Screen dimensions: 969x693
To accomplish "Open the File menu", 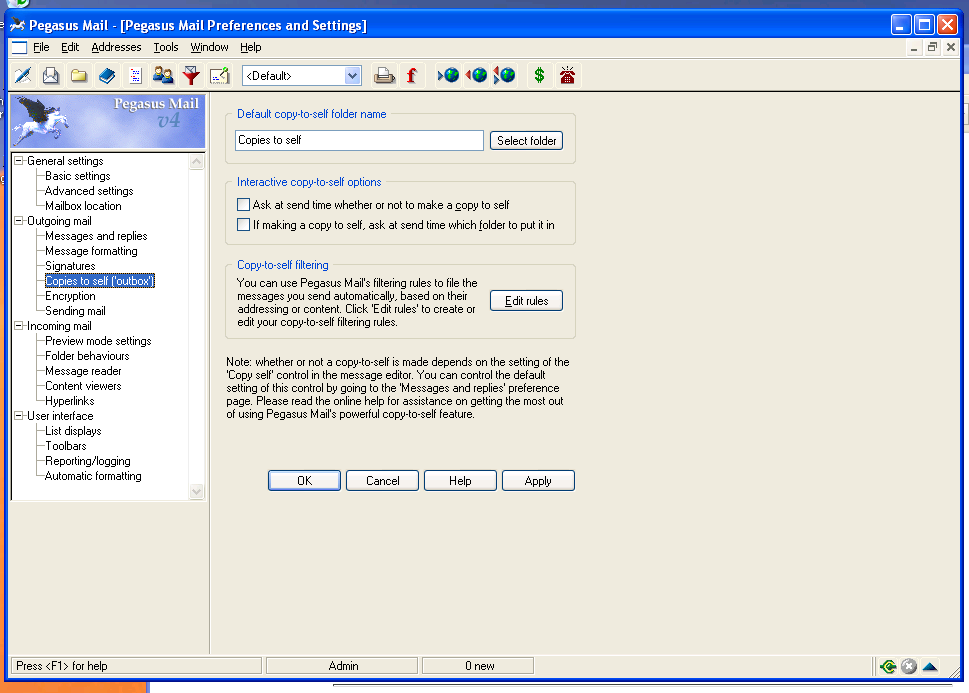I will pos(41,47).
